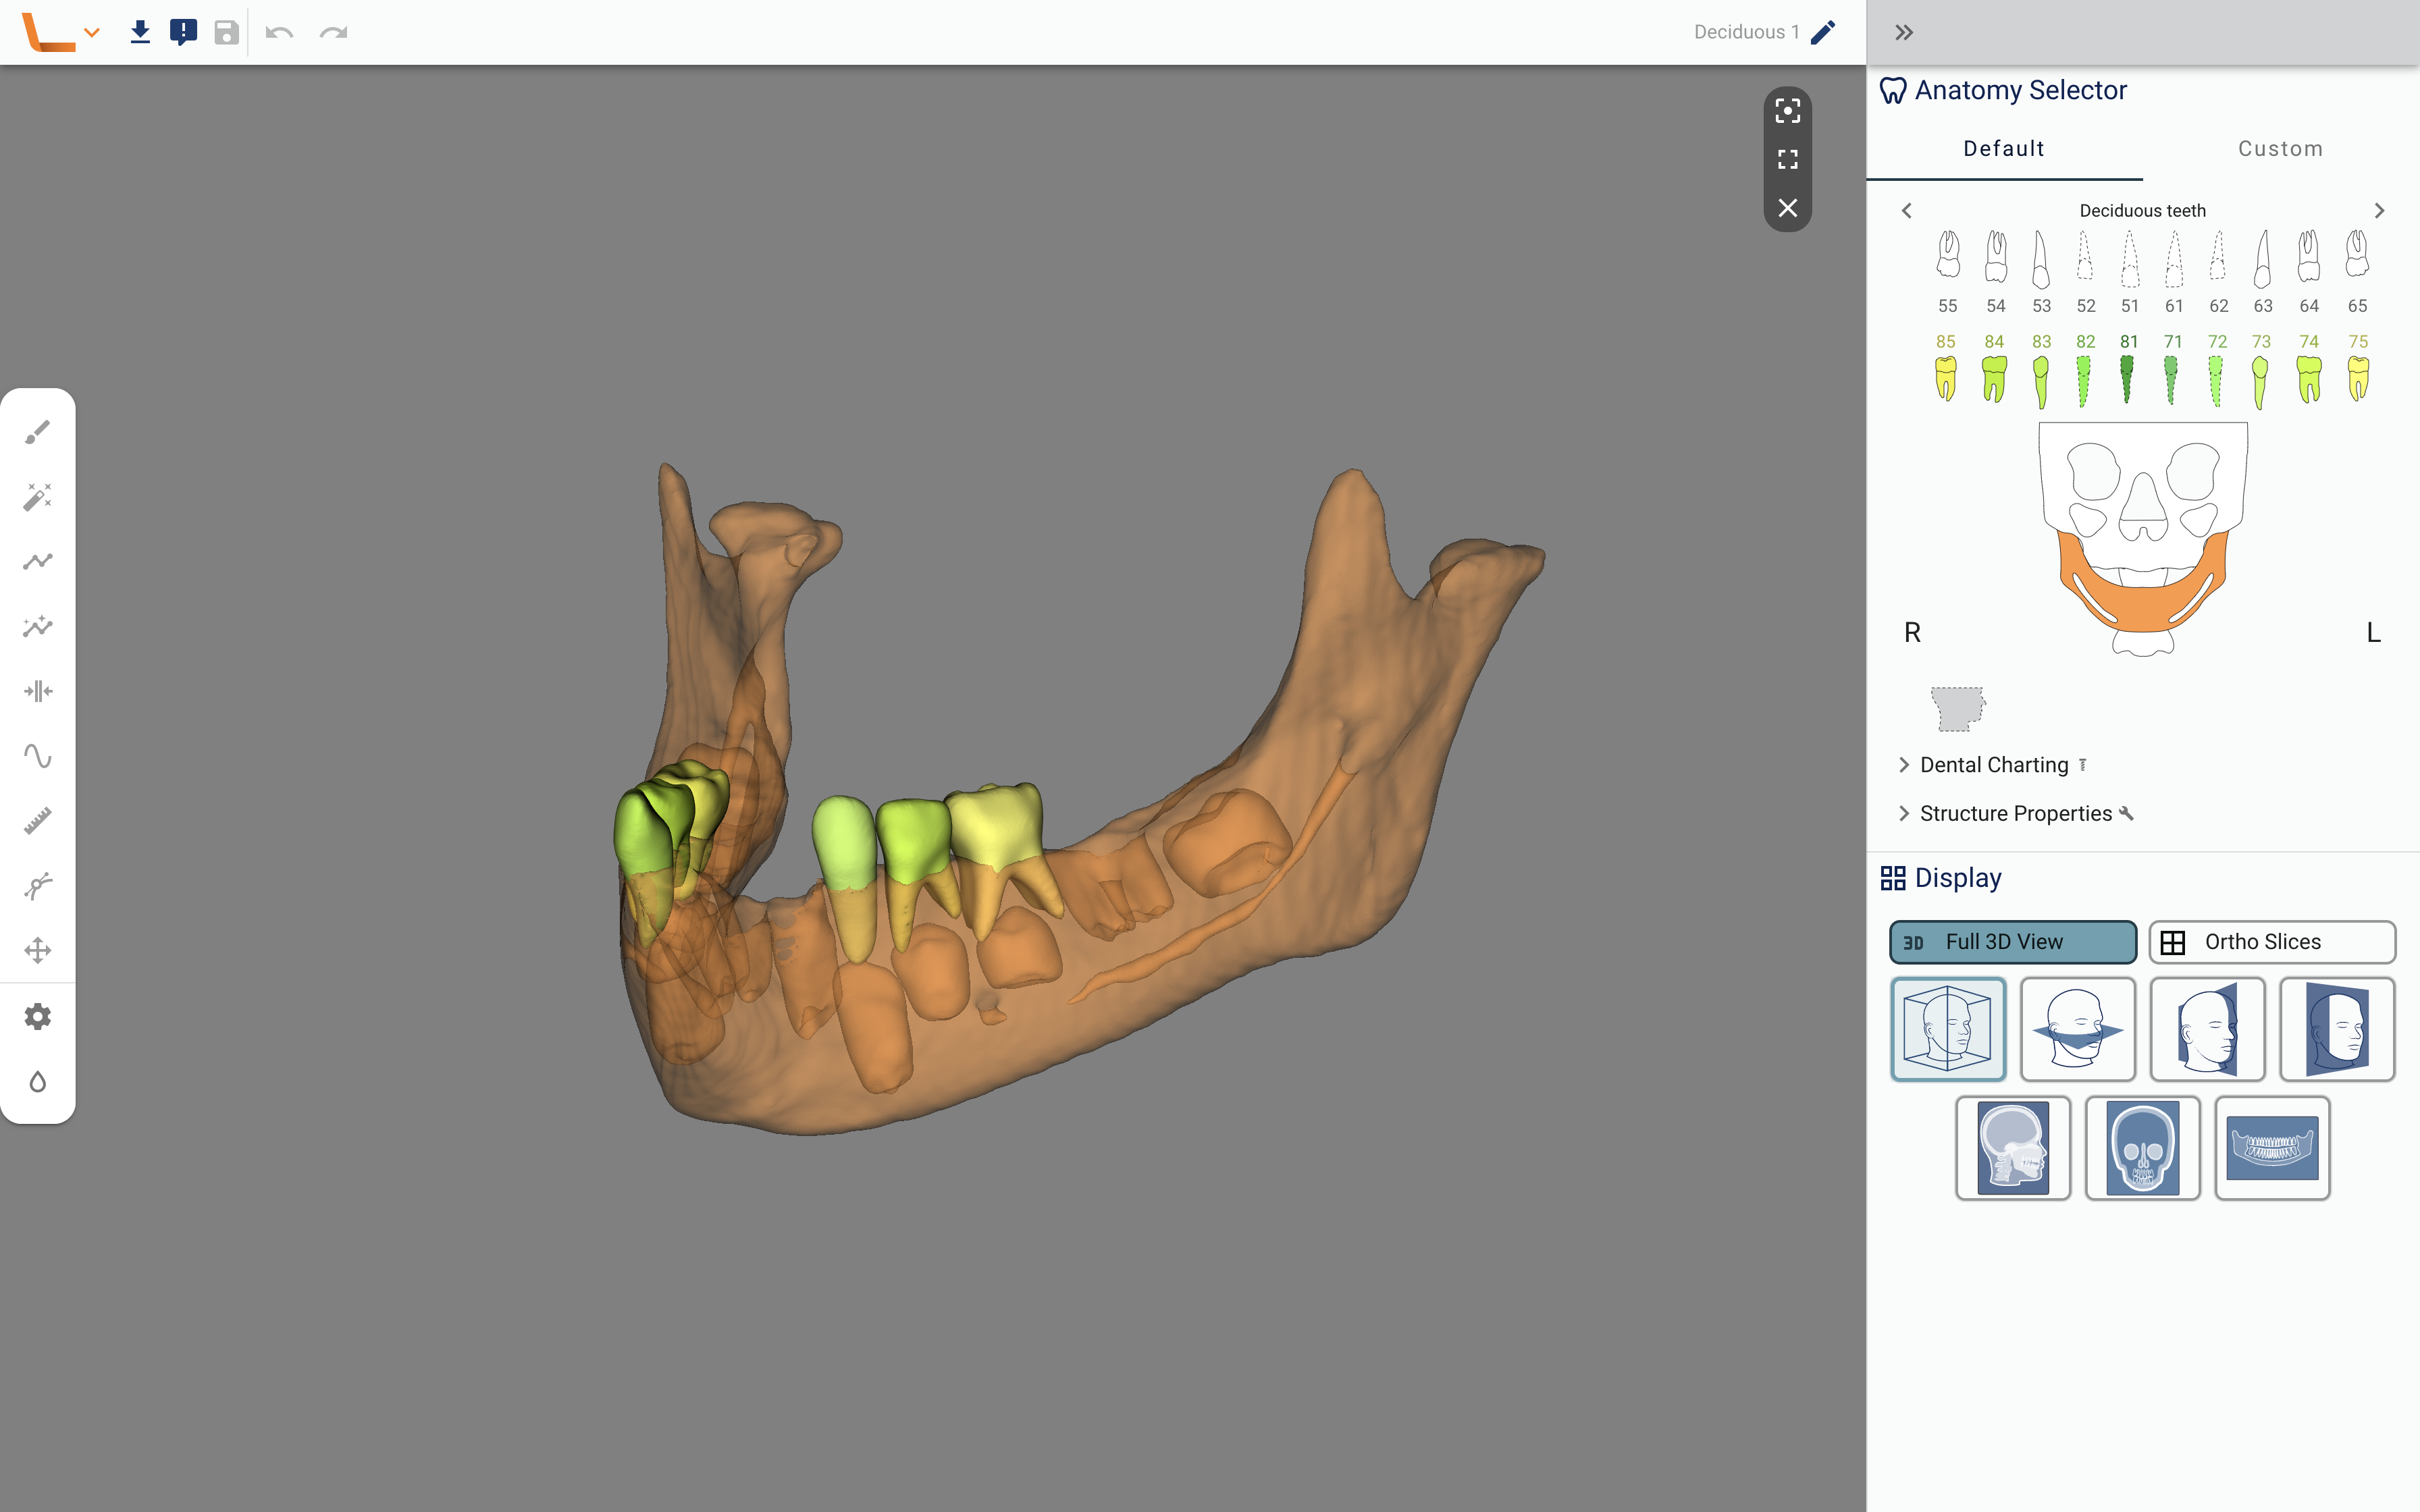Select the panoramic X-ray view thumbnail
Screen dimensions: 2420x1512
[x=2272, y=1148]
